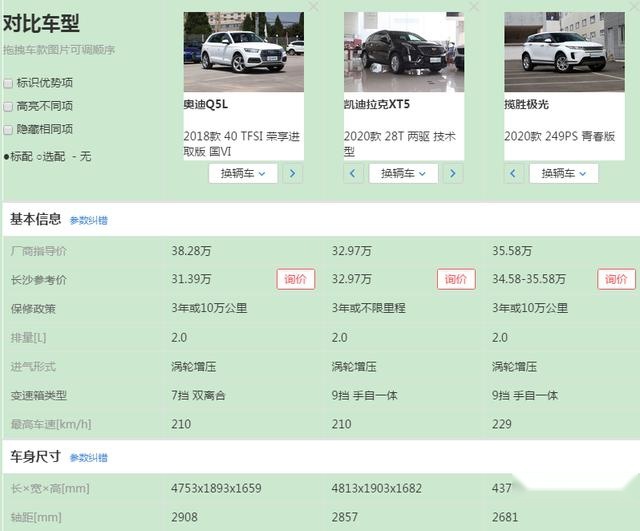Enable the 高亮不同项 checkbox
640x531 pixels.
[x=8, y=107]
